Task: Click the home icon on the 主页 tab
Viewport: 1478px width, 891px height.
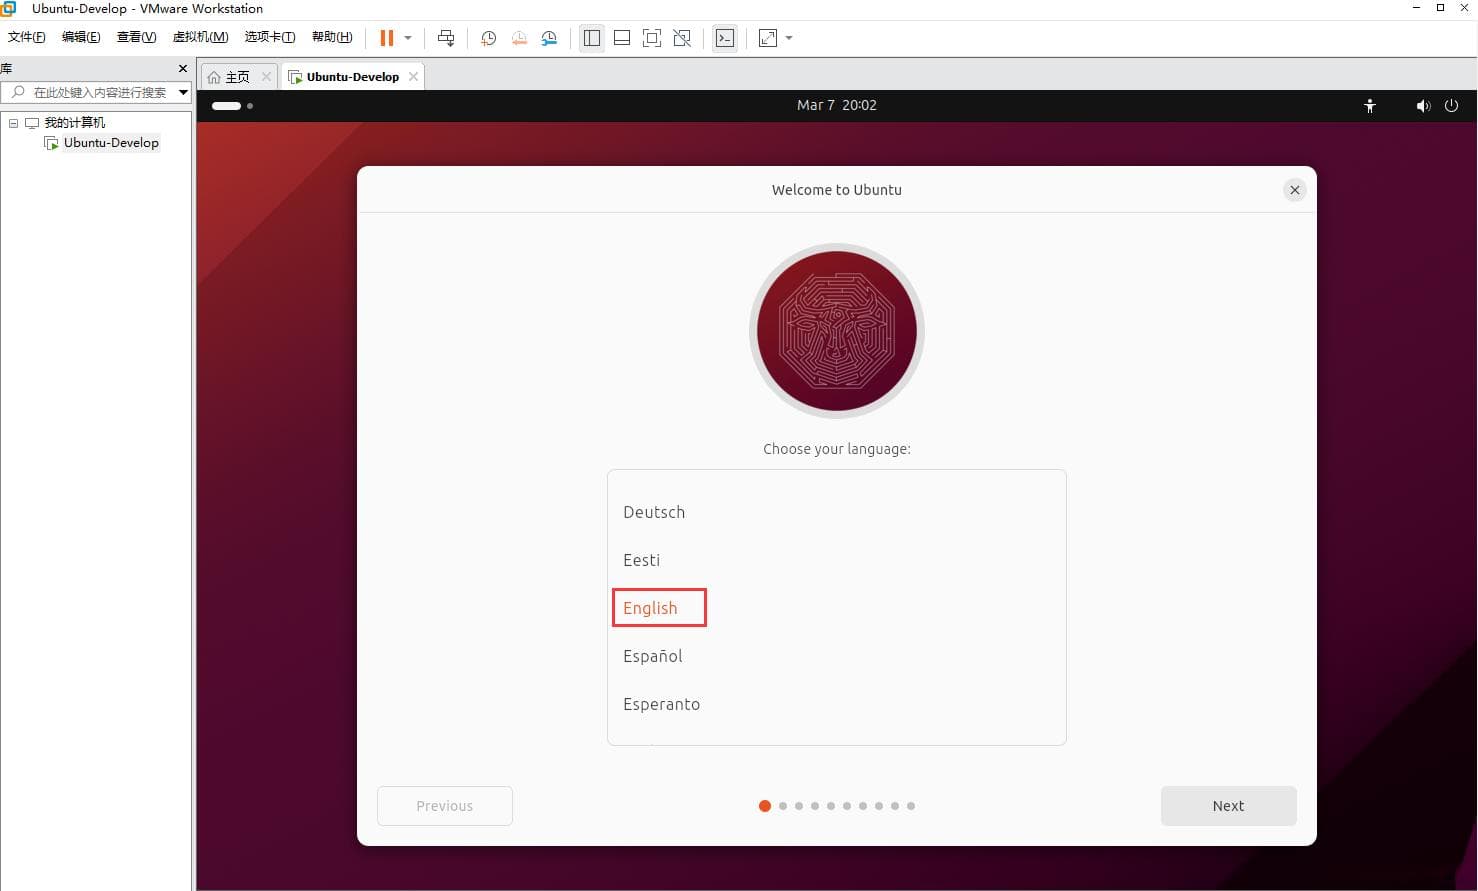Action: [214, 77]
